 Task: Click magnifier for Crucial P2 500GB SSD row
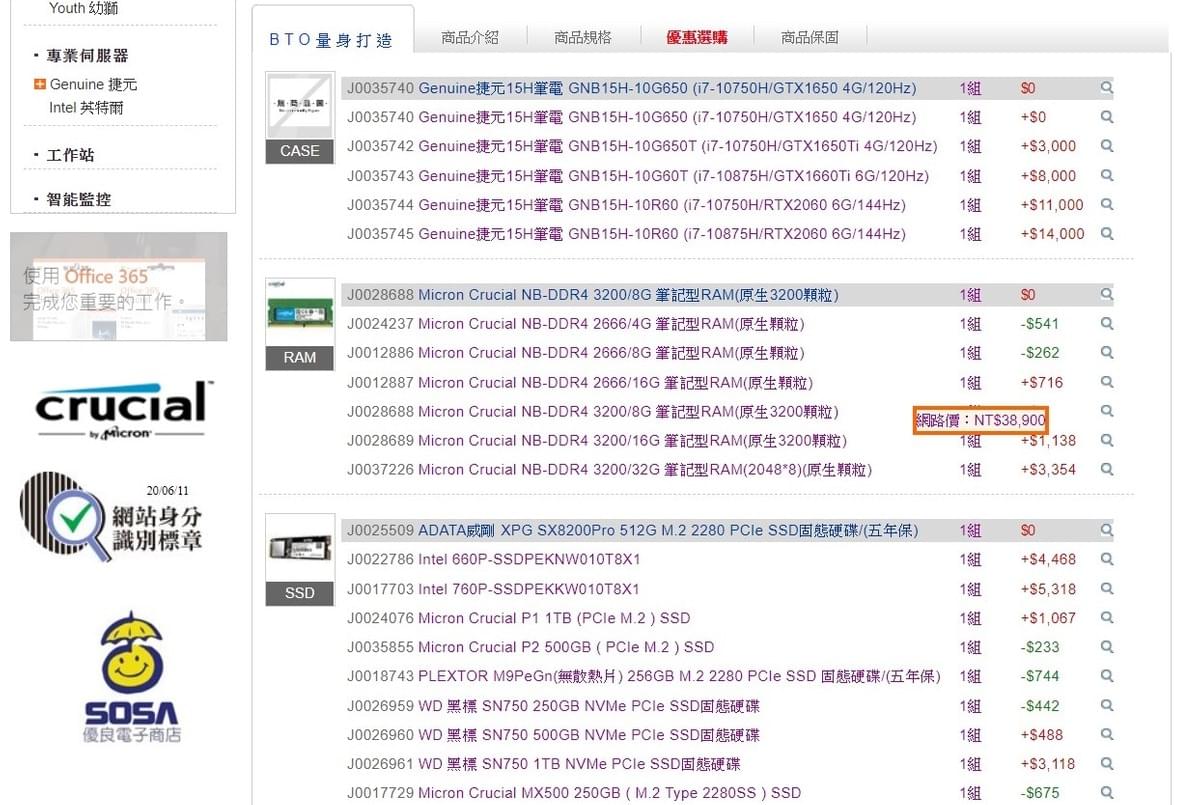point(1107,647)
